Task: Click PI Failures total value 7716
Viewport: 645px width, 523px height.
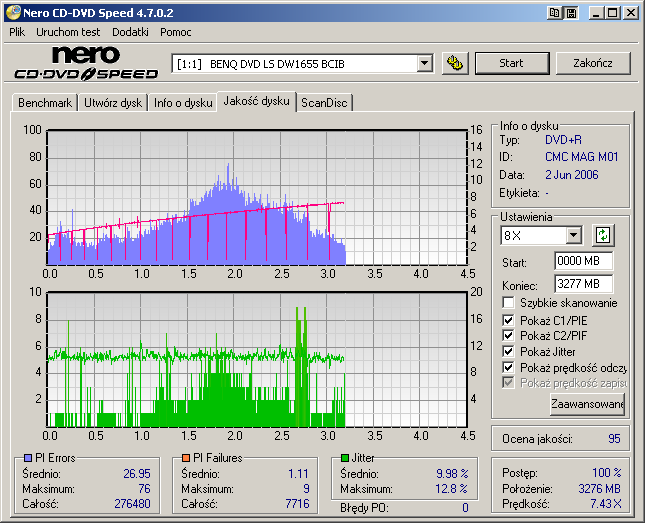Action: (x=297, y=504)
